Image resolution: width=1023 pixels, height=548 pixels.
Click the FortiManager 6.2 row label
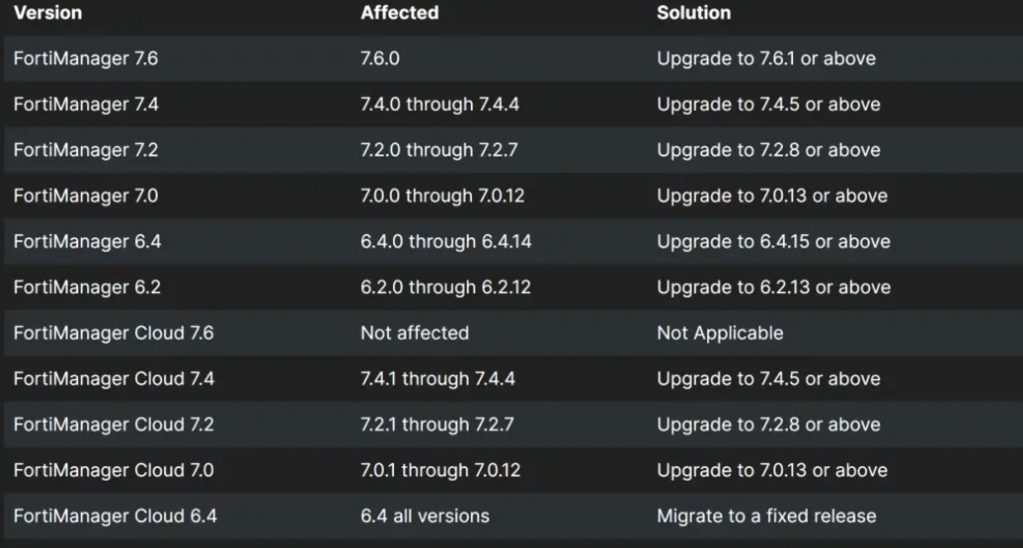pos(86,288)
